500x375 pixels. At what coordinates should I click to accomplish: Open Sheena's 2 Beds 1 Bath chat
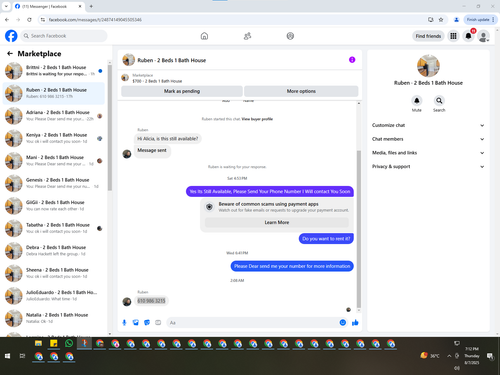pos(53,273)
